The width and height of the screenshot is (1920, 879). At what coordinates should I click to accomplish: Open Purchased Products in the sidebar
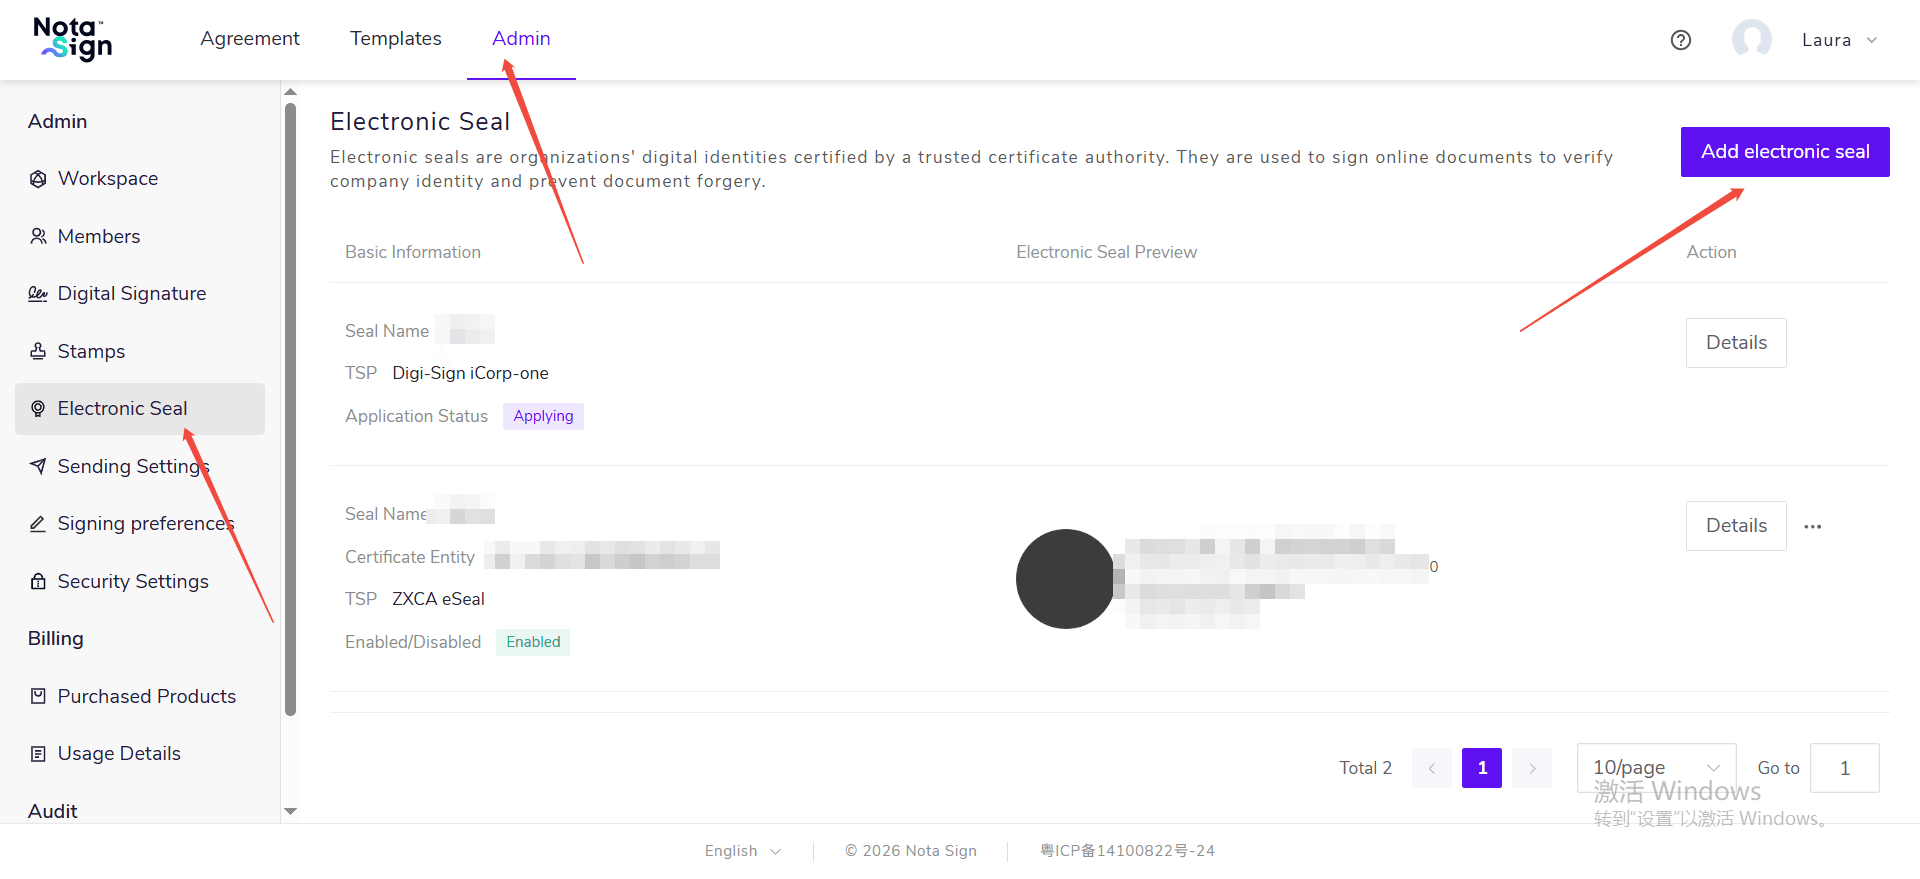tap(140, 696)
